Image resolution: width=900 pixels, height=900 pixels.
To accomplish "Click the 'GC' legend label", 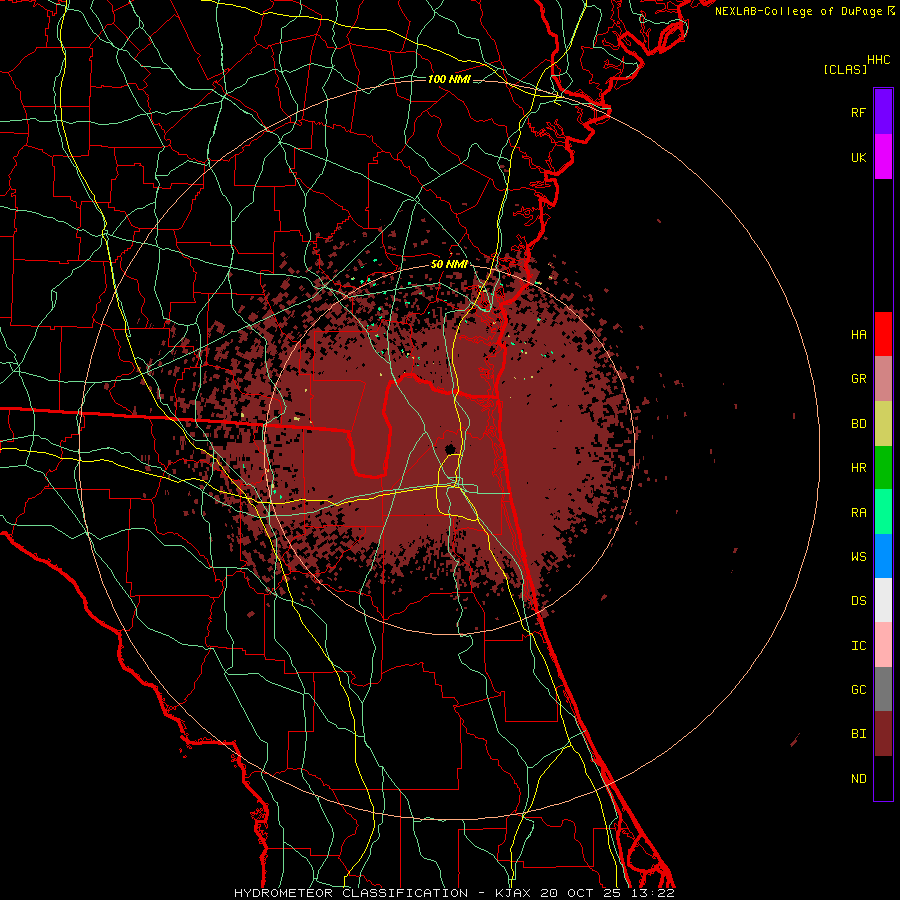I will [x=858, y=690].
